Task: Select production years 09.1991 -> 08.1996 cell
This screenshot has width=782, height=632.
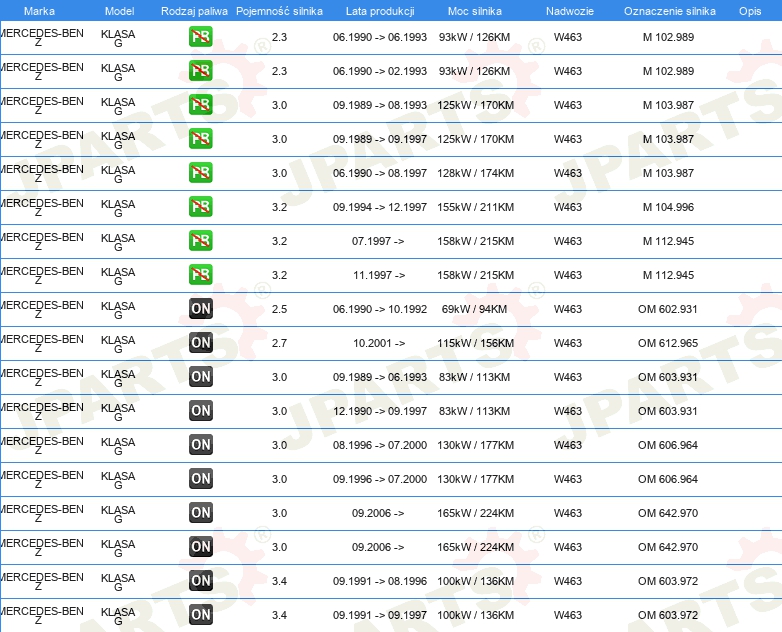Action: click(380, 581)
